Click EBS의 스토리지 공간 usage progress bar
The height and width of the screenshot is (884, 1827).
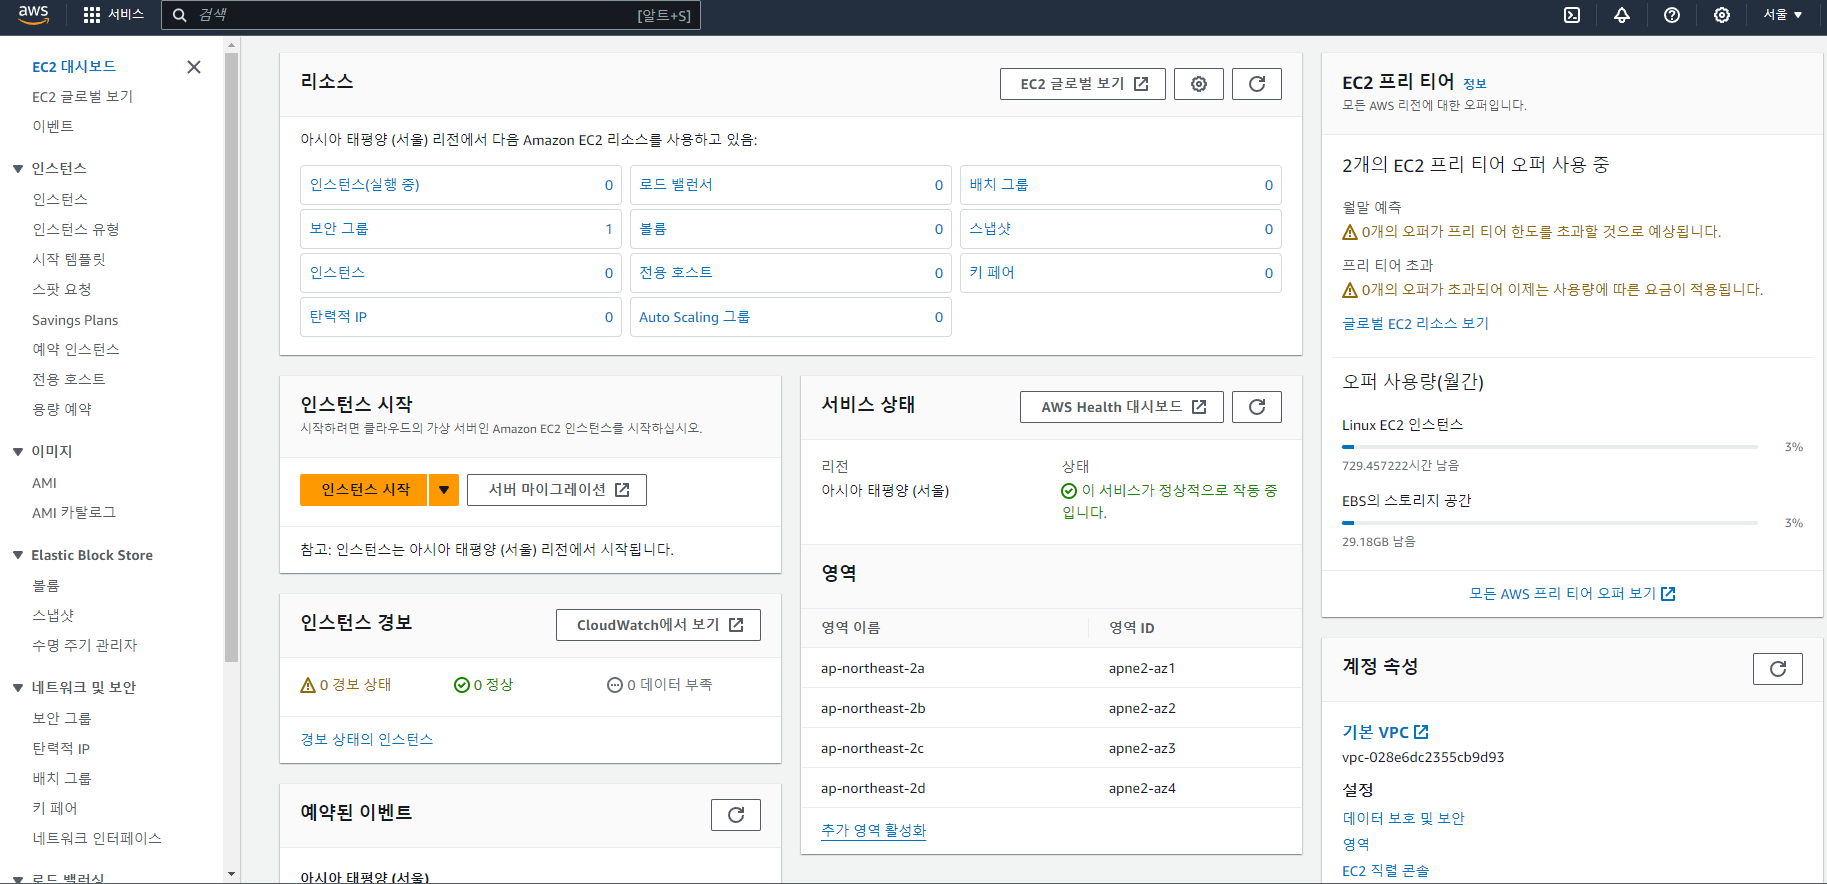tap(1550, 523)
